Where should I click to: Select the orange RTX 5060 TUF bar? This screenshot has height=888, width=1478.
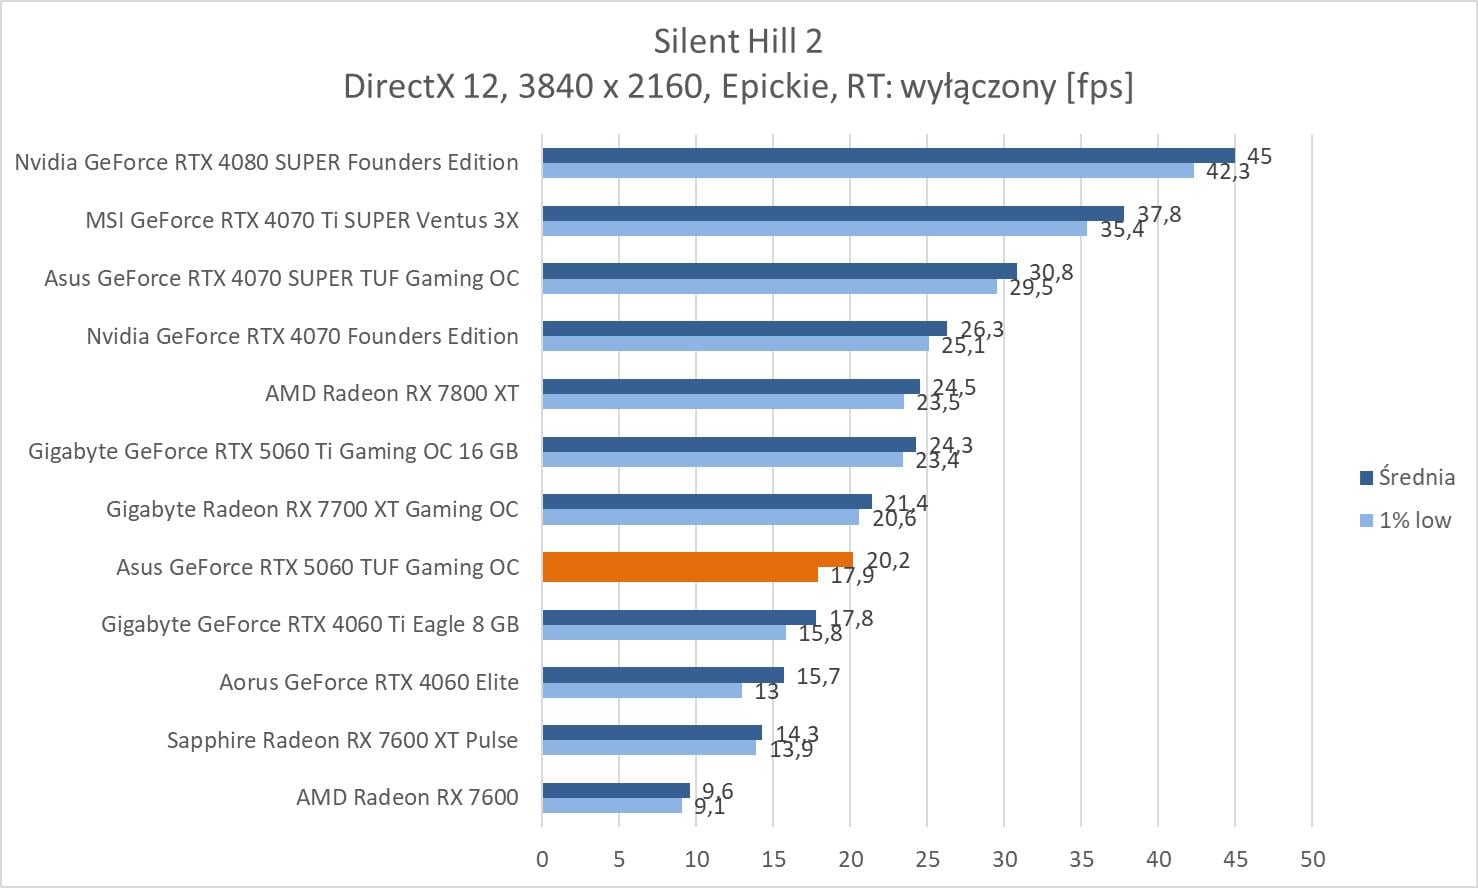coord(698,567)
